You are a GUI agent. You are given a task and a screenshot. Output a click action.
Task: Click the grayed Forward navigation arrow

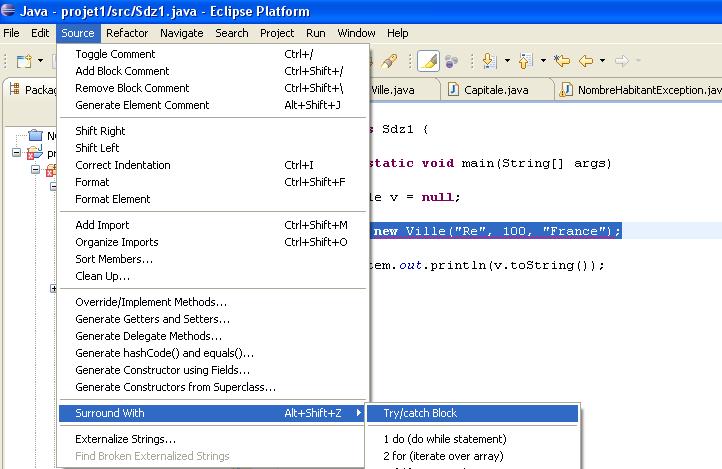click(622, 61)
